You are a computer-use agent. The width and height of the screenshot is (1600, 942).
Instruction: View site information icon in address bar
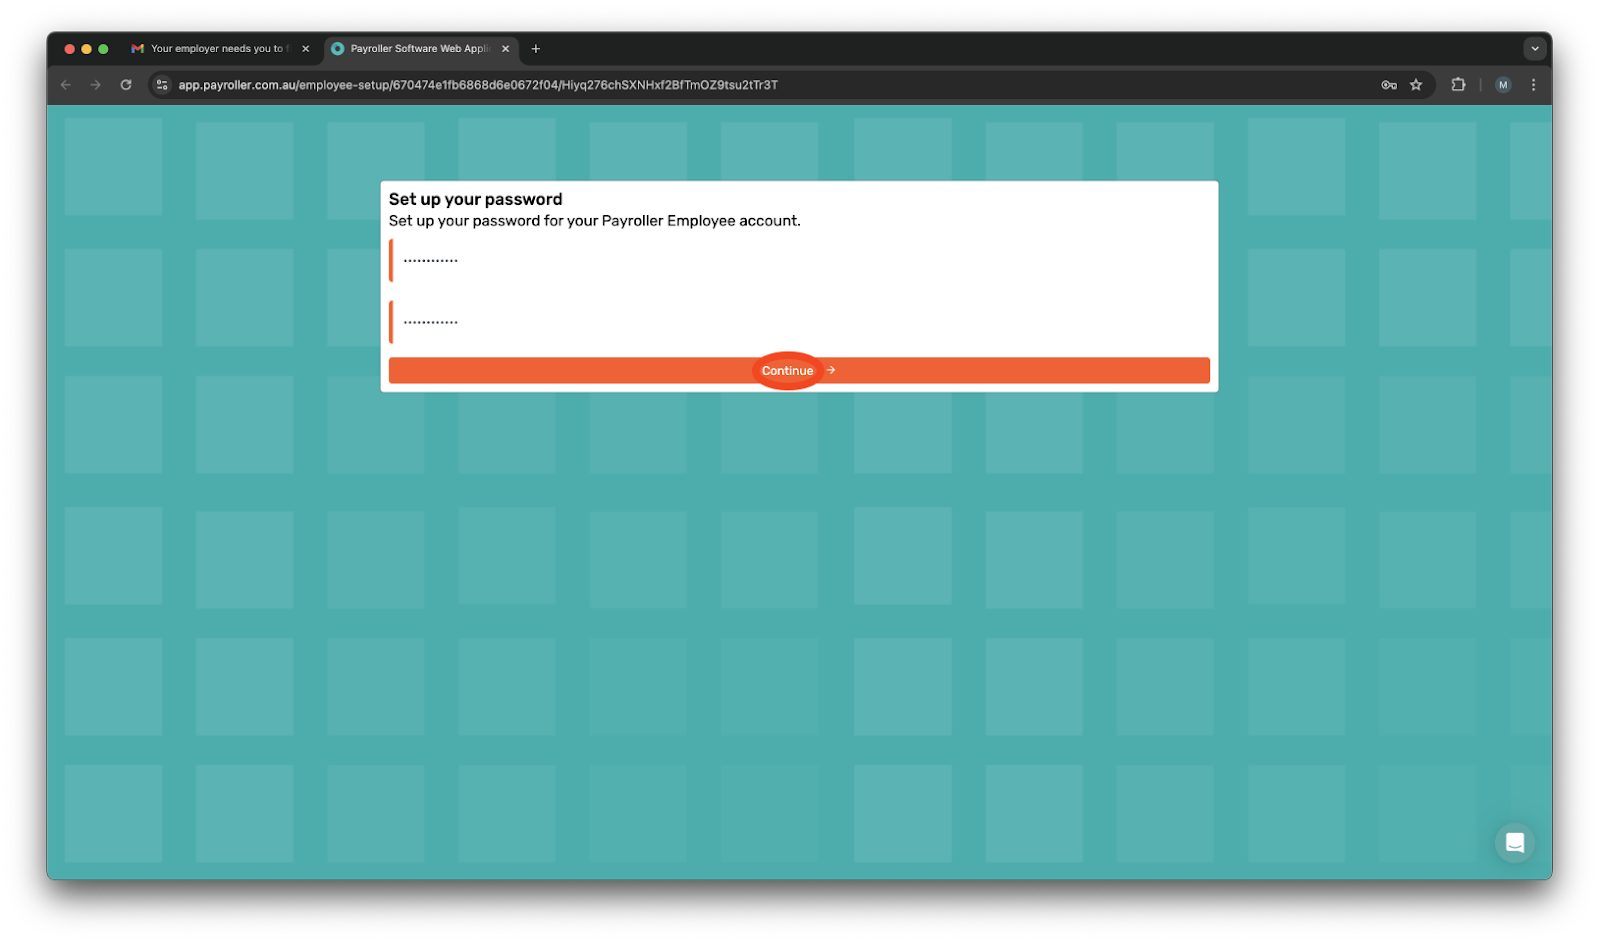tap(162, 85)
